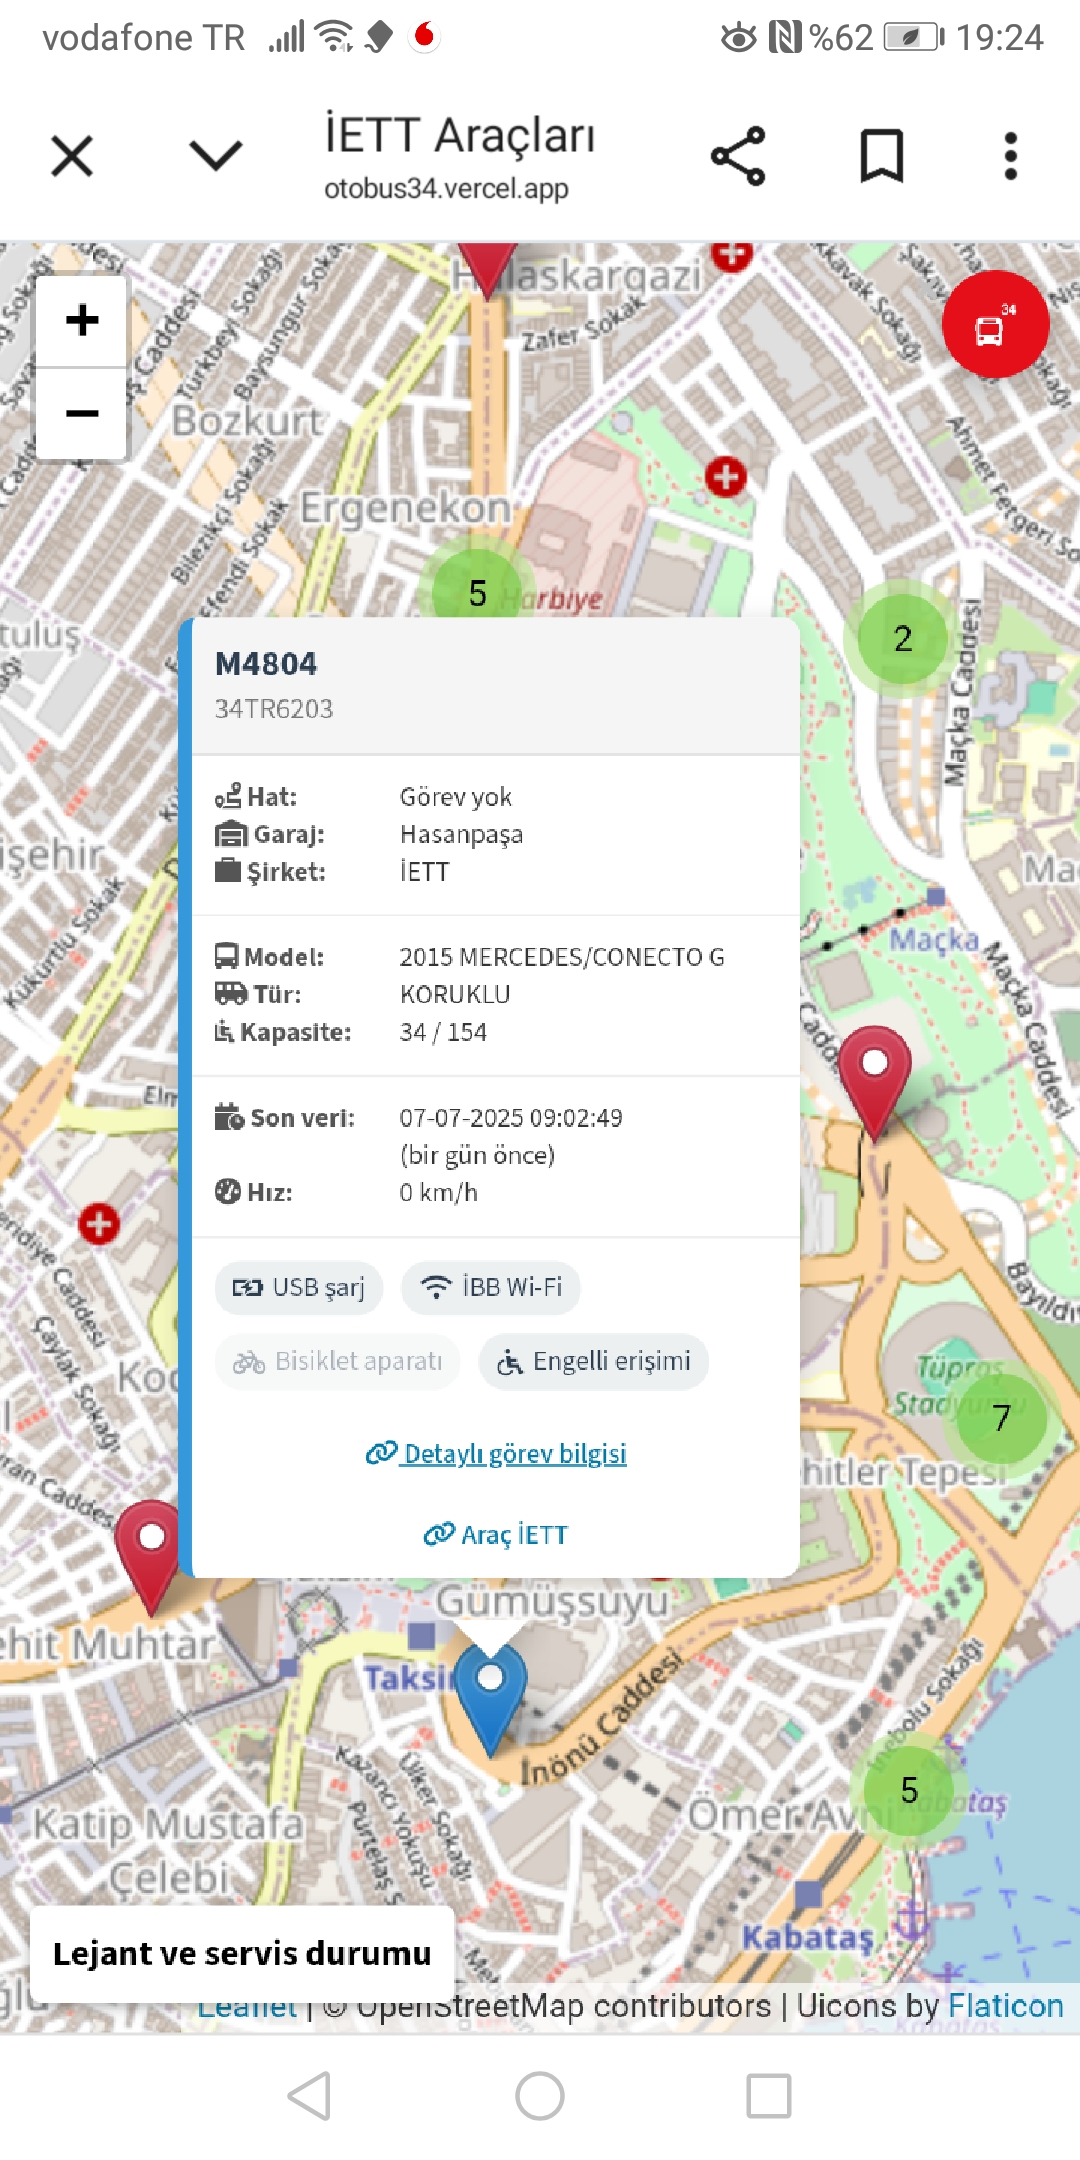Select the Şirket value İETT
The height and width of the screenshot is (2160, 1080).
(x=425, y=872)
